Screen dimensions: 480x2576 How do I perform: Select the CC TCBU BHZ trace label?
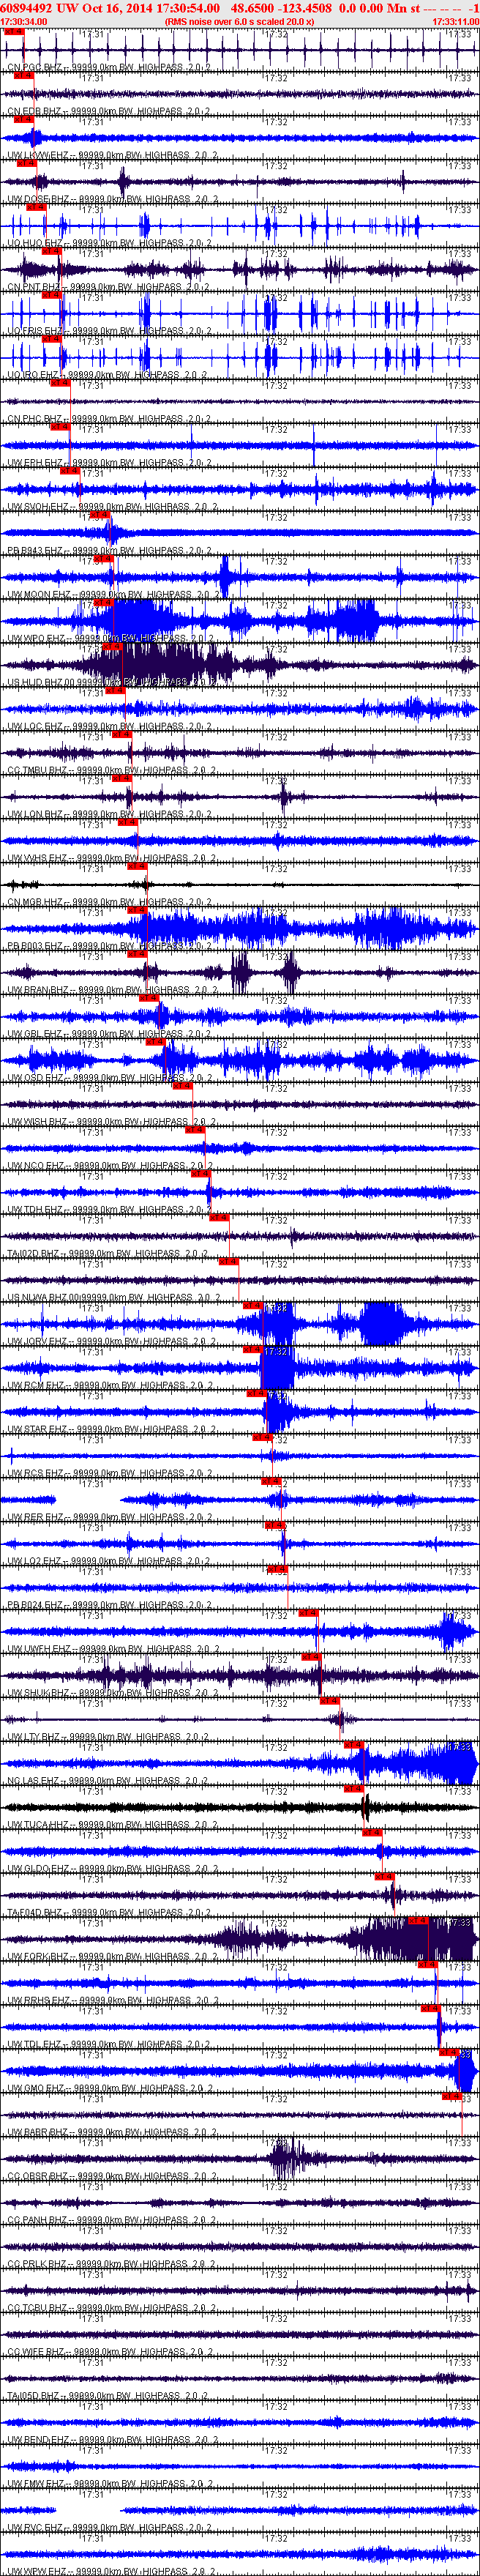(111, 2309)
